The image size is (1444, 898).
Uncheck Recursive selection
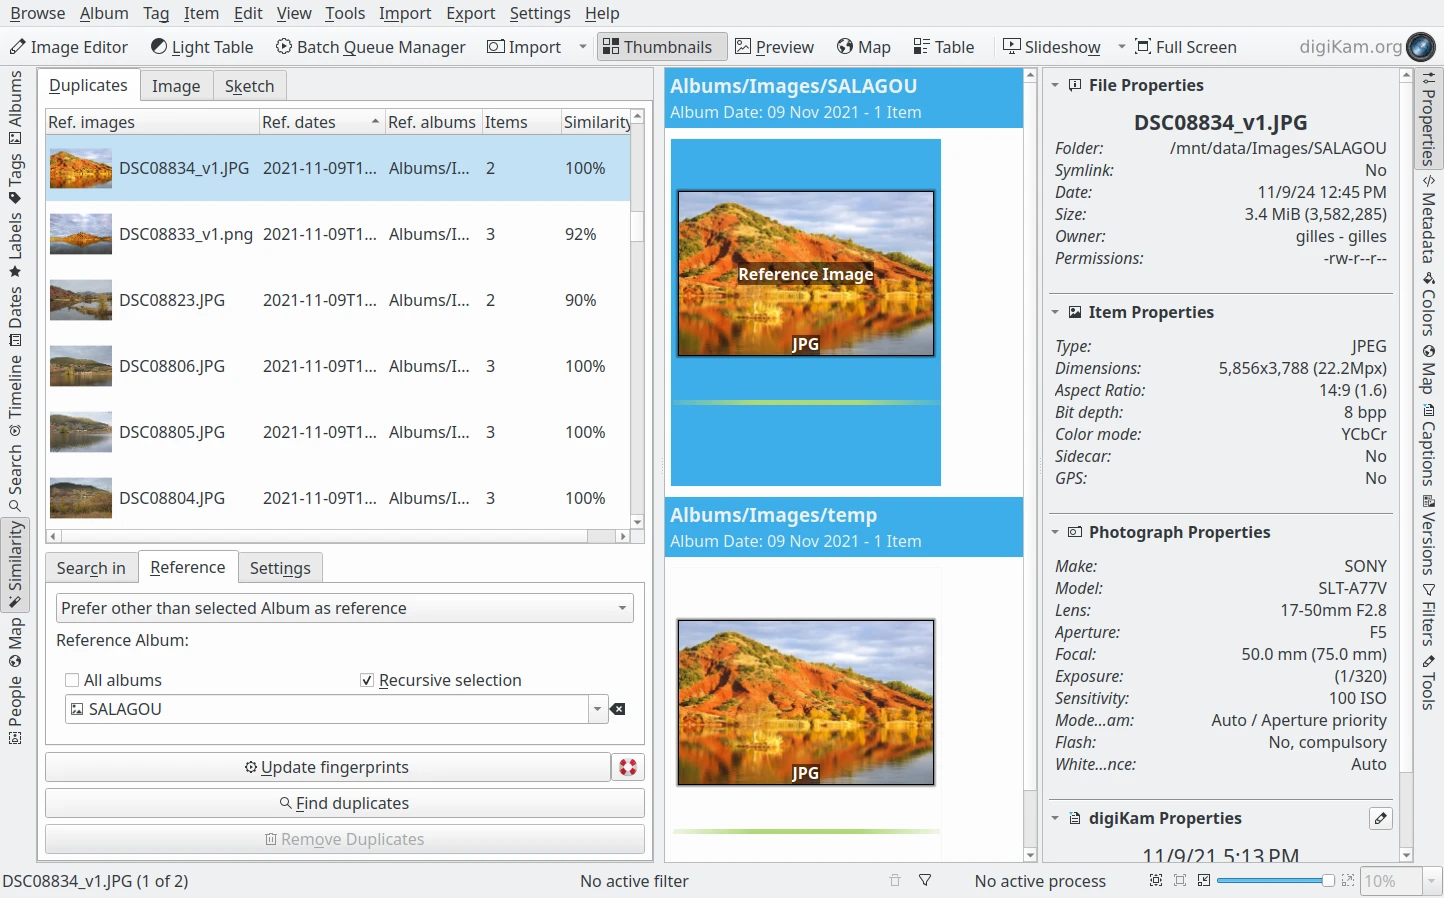367,680
